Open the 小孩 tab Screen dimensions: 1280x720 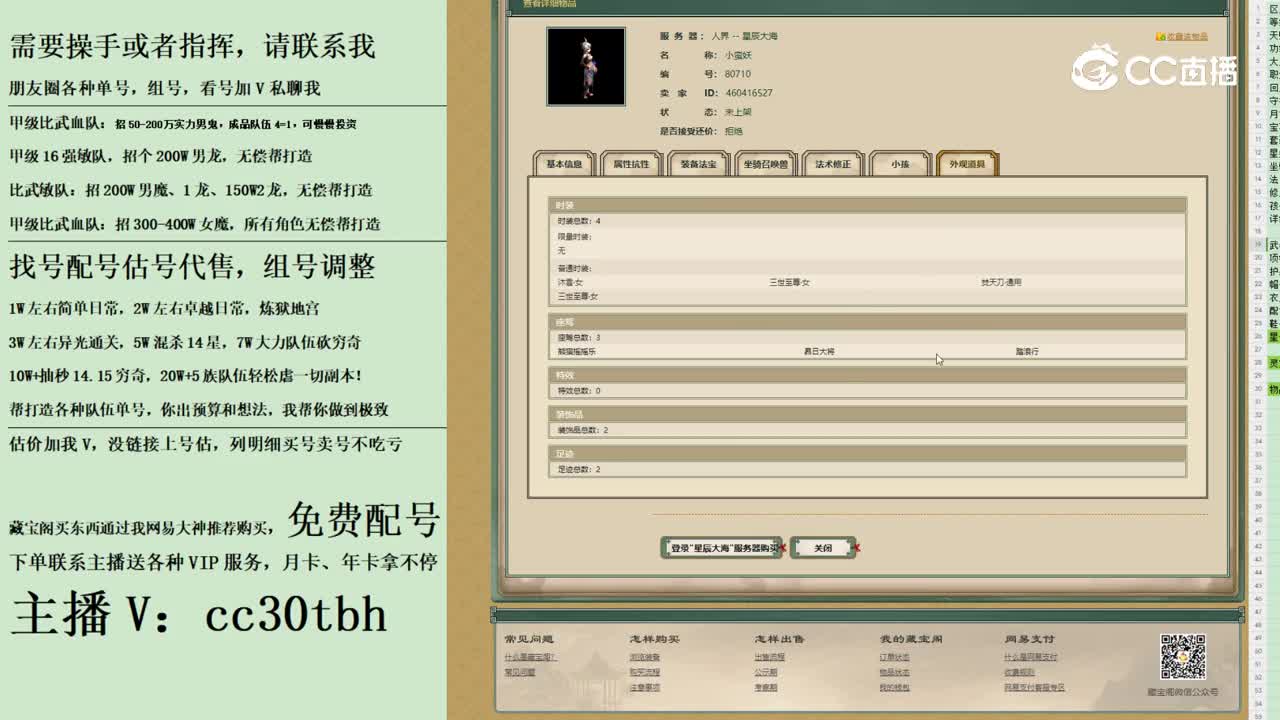click(900, 164)
